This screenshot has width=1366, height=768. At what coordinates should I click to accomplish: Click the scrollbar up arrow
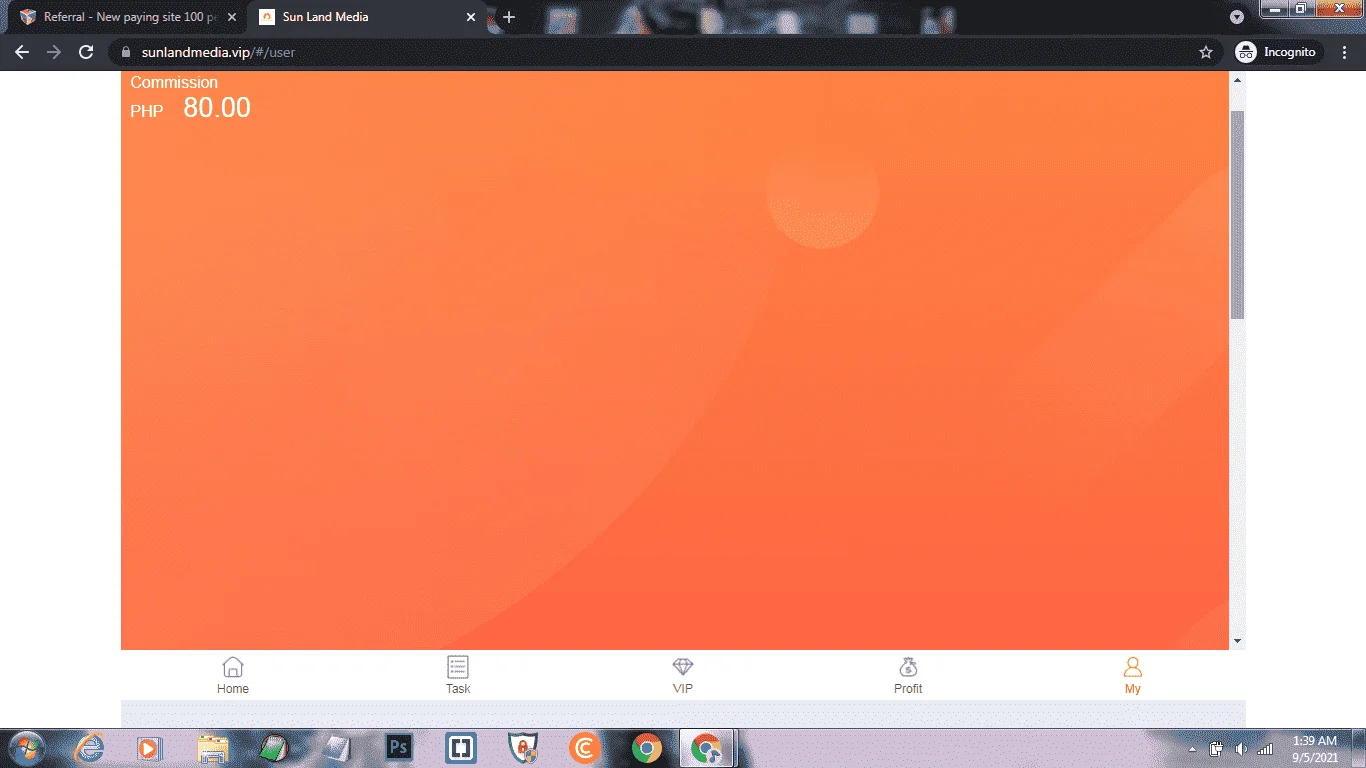click(1237, 80)
